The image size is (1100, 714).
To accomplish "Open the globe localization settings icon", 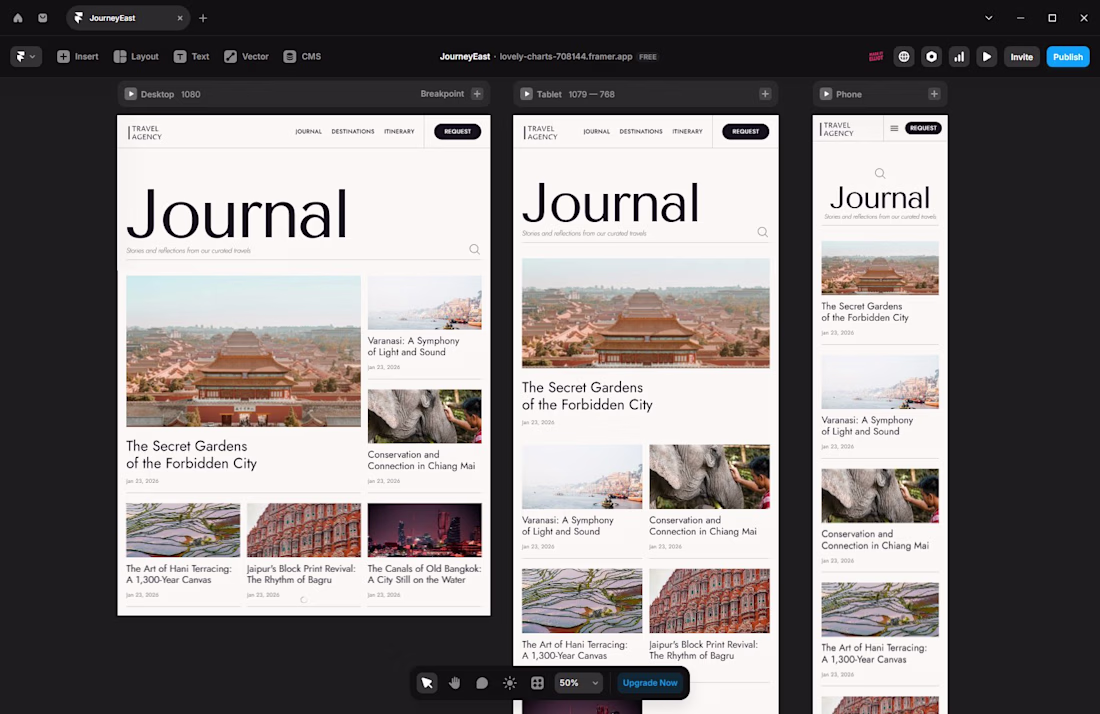I will point(904,57).
